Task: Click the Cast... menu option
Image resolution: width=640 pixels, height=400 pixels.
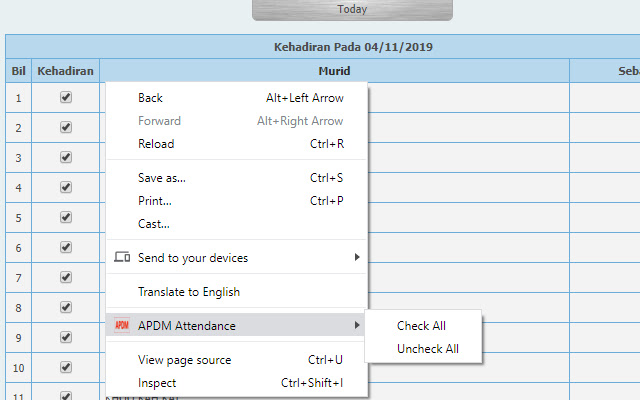Action: coord(154,224)
